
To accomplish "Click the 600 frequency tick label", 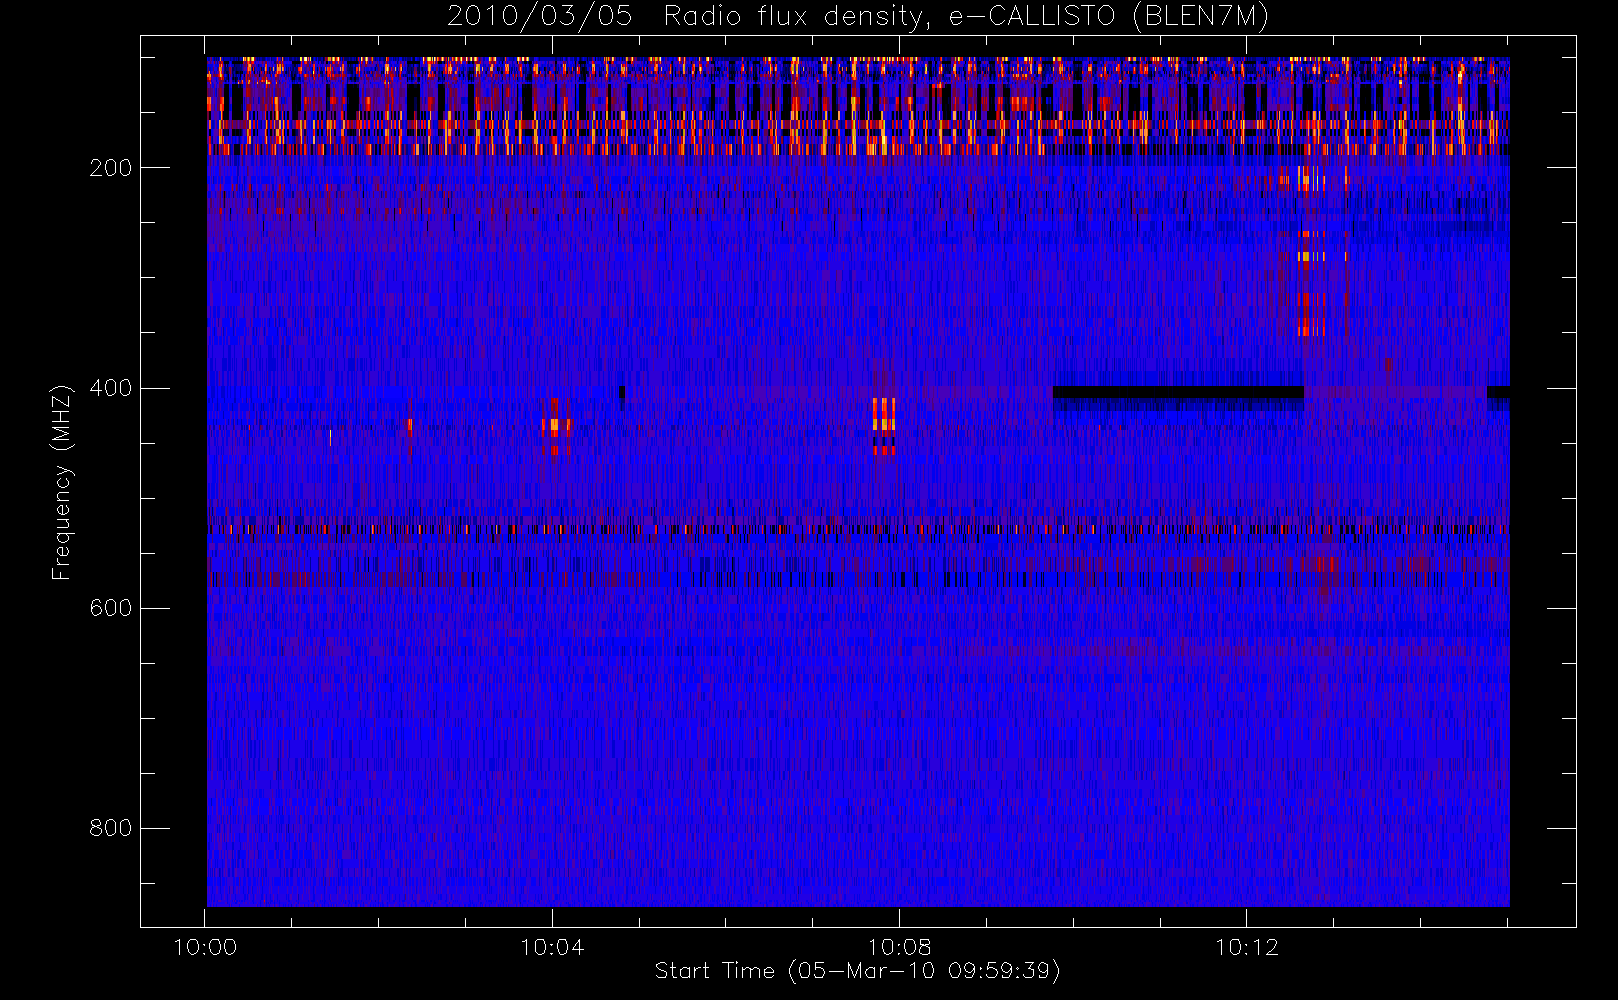I will (110, 608).
